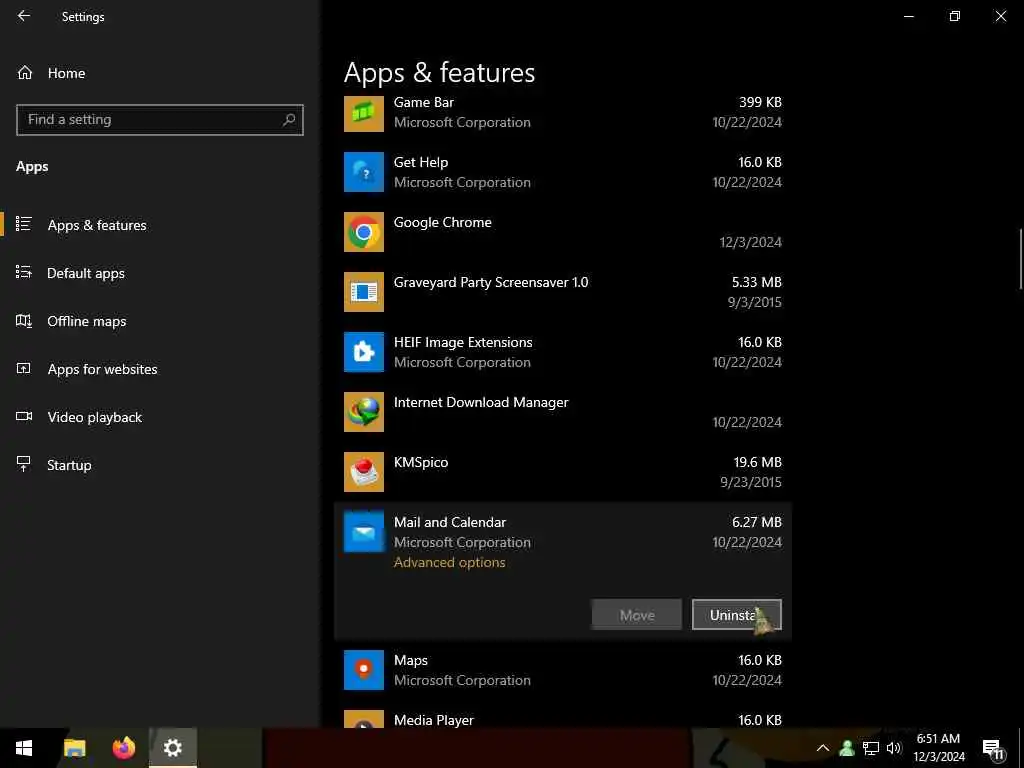This screenshot has height=768, width=1024.
Task: Select the Maps app icon
Action: [364, 670]
